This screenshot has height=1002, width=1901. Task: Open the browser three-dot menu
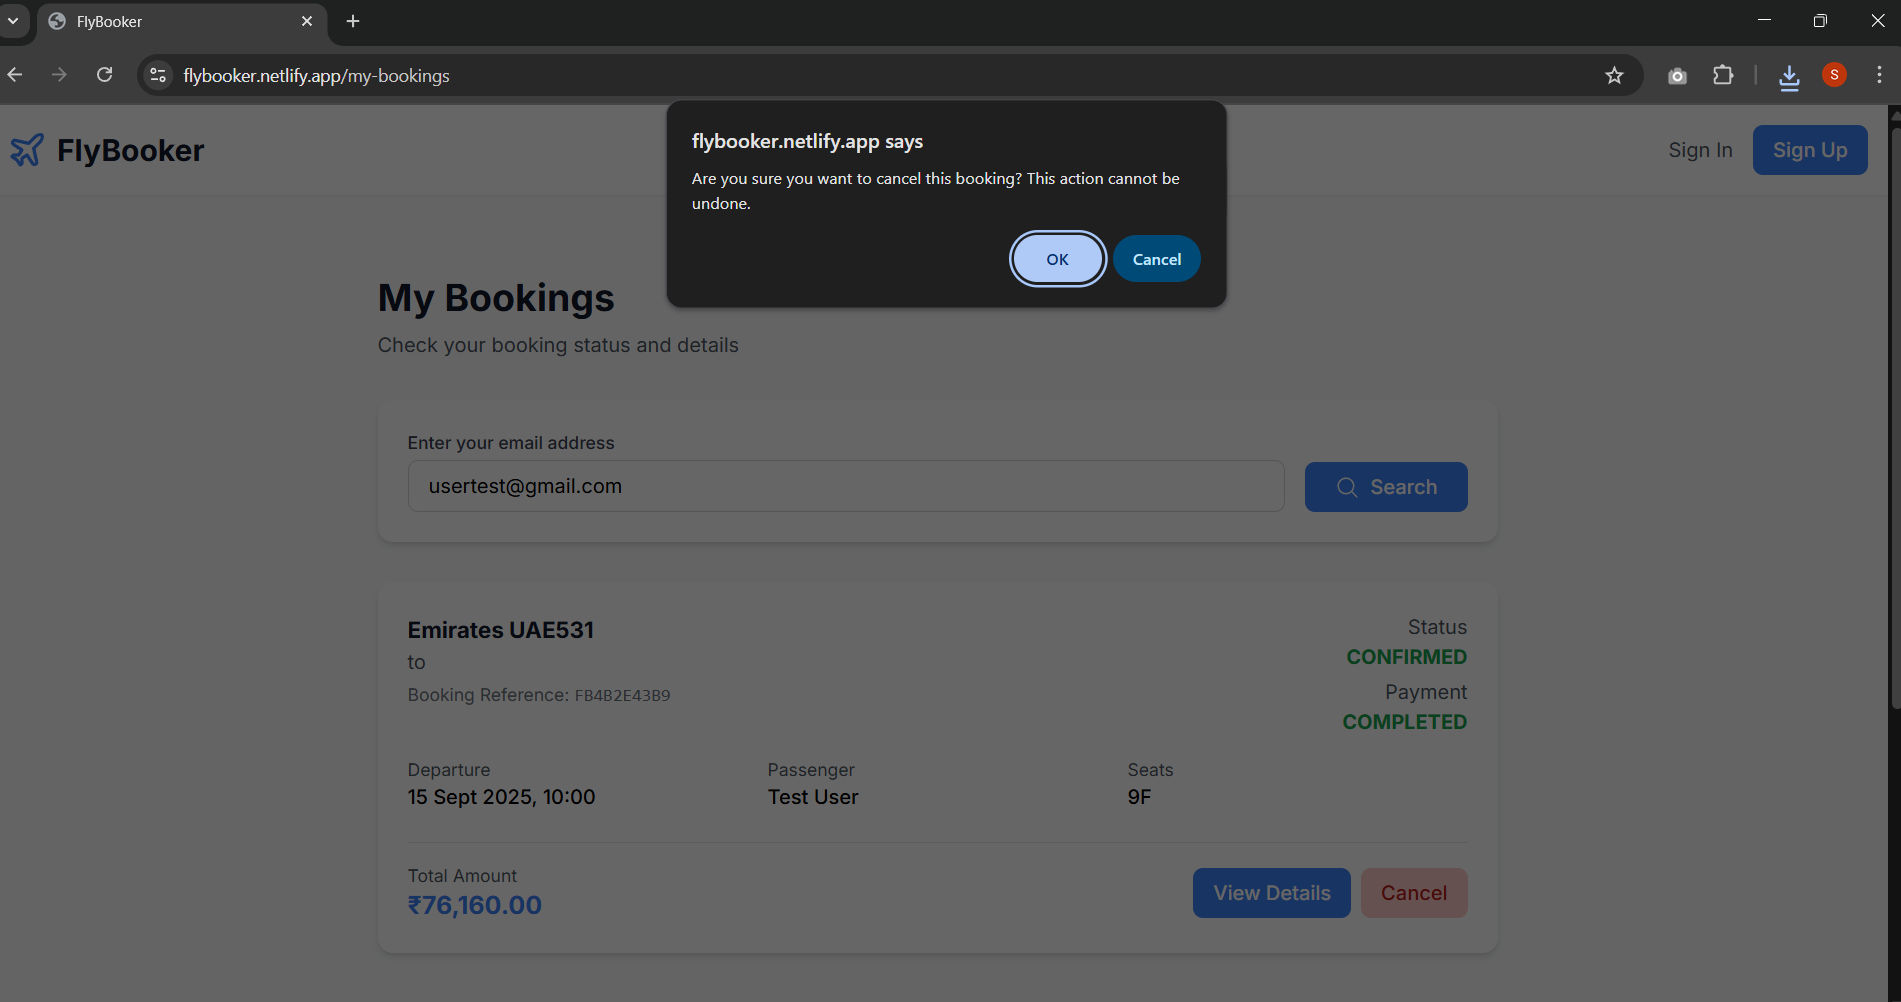1879,75
